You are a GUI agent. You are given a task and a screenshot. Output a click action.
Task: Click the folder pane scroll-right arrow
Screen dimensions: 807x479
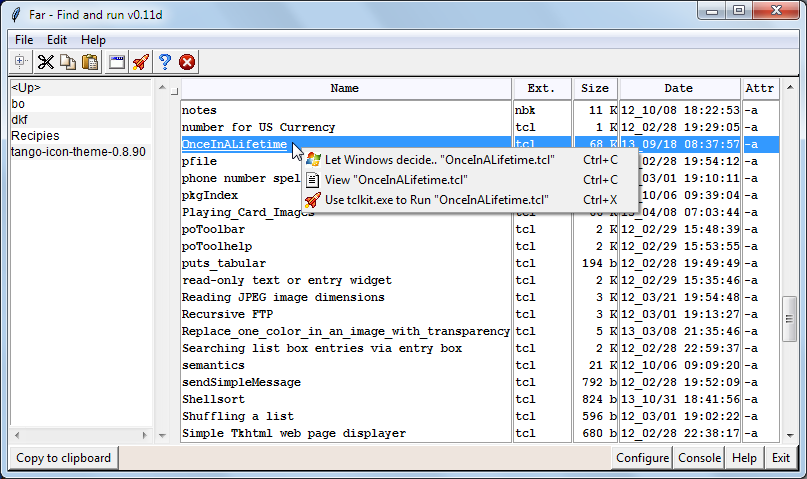[x=145, y=435]
